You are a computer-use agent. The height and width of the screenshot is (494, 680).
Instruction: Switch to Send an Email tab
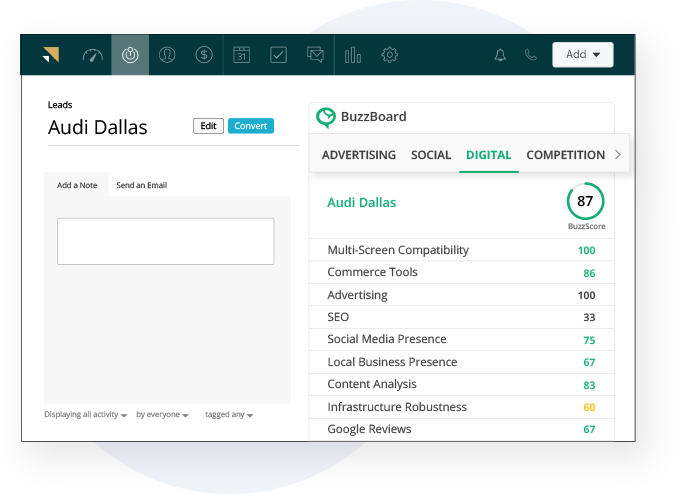coord(141,185)
